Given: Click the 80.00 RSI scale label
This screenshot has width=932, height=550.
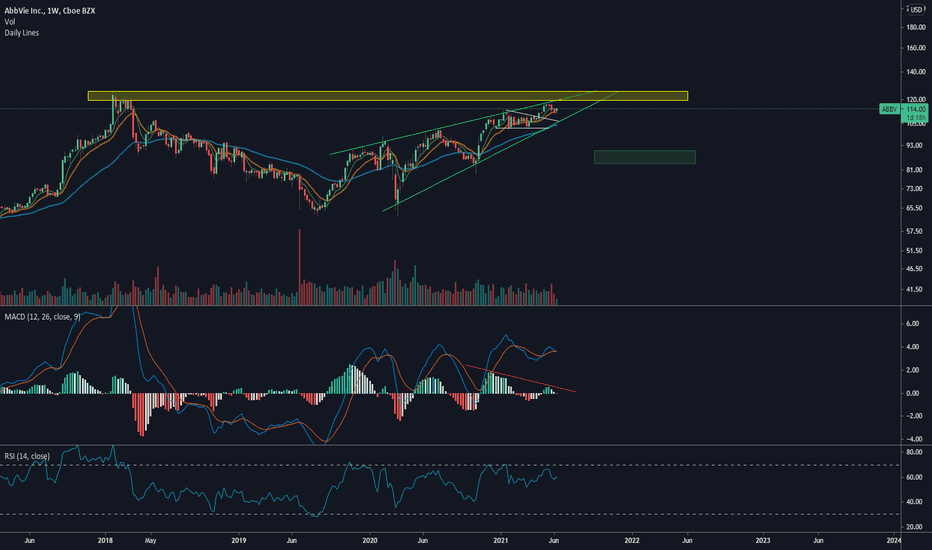Looking at the screenshot, I should (x=914, y=452).
